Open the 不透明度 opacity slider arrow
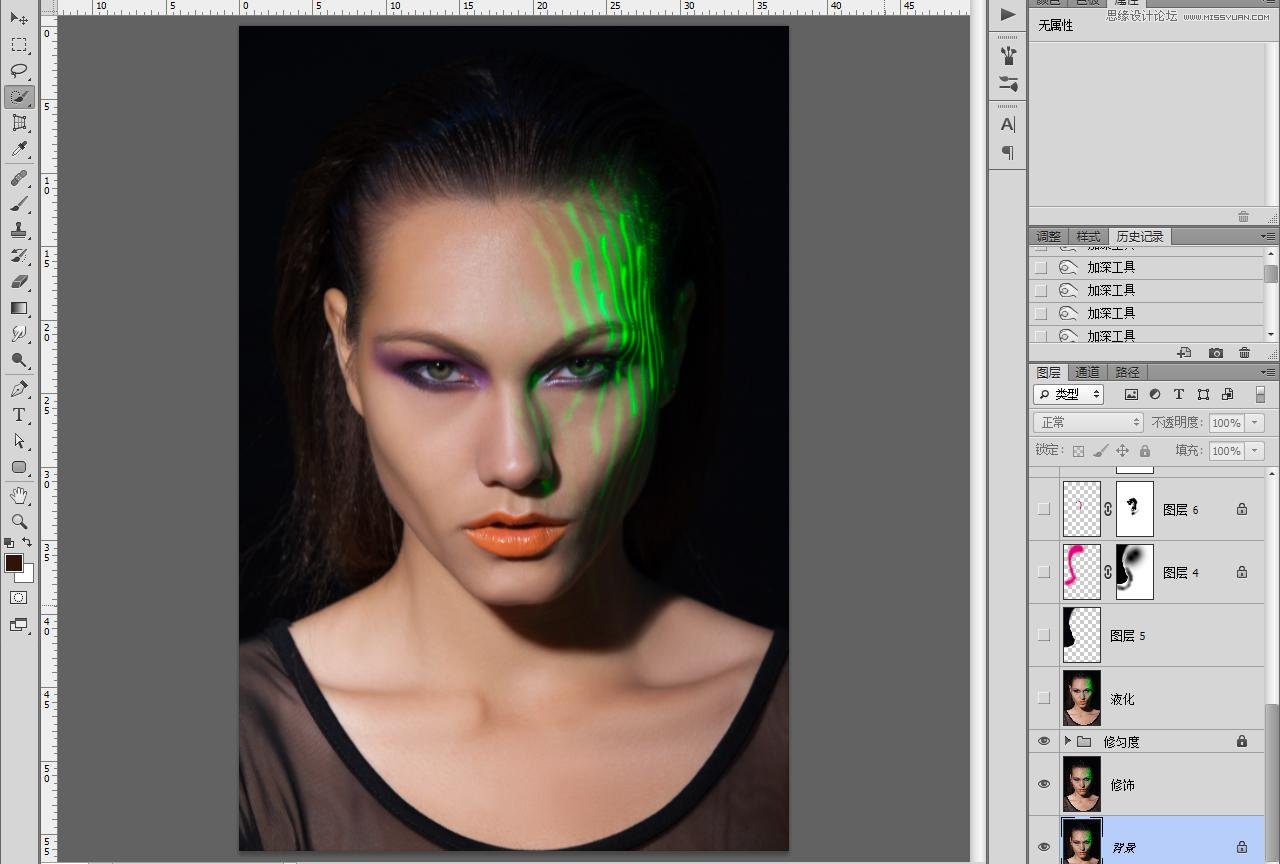This screenshot has width=1280, height=864. (1255, 423)
